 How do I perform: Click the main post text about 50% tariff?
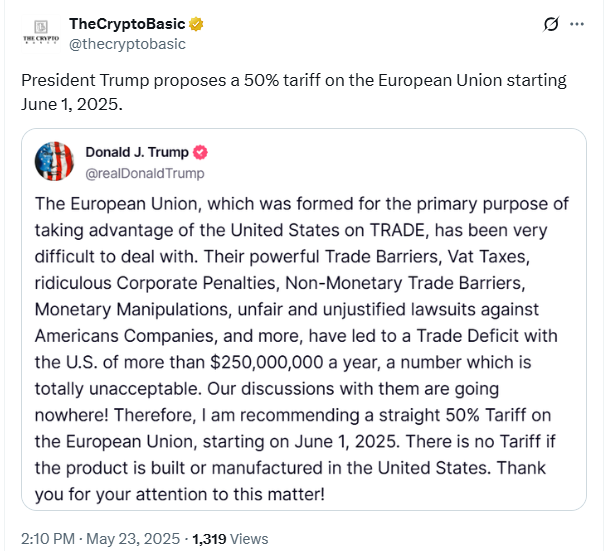292,80
